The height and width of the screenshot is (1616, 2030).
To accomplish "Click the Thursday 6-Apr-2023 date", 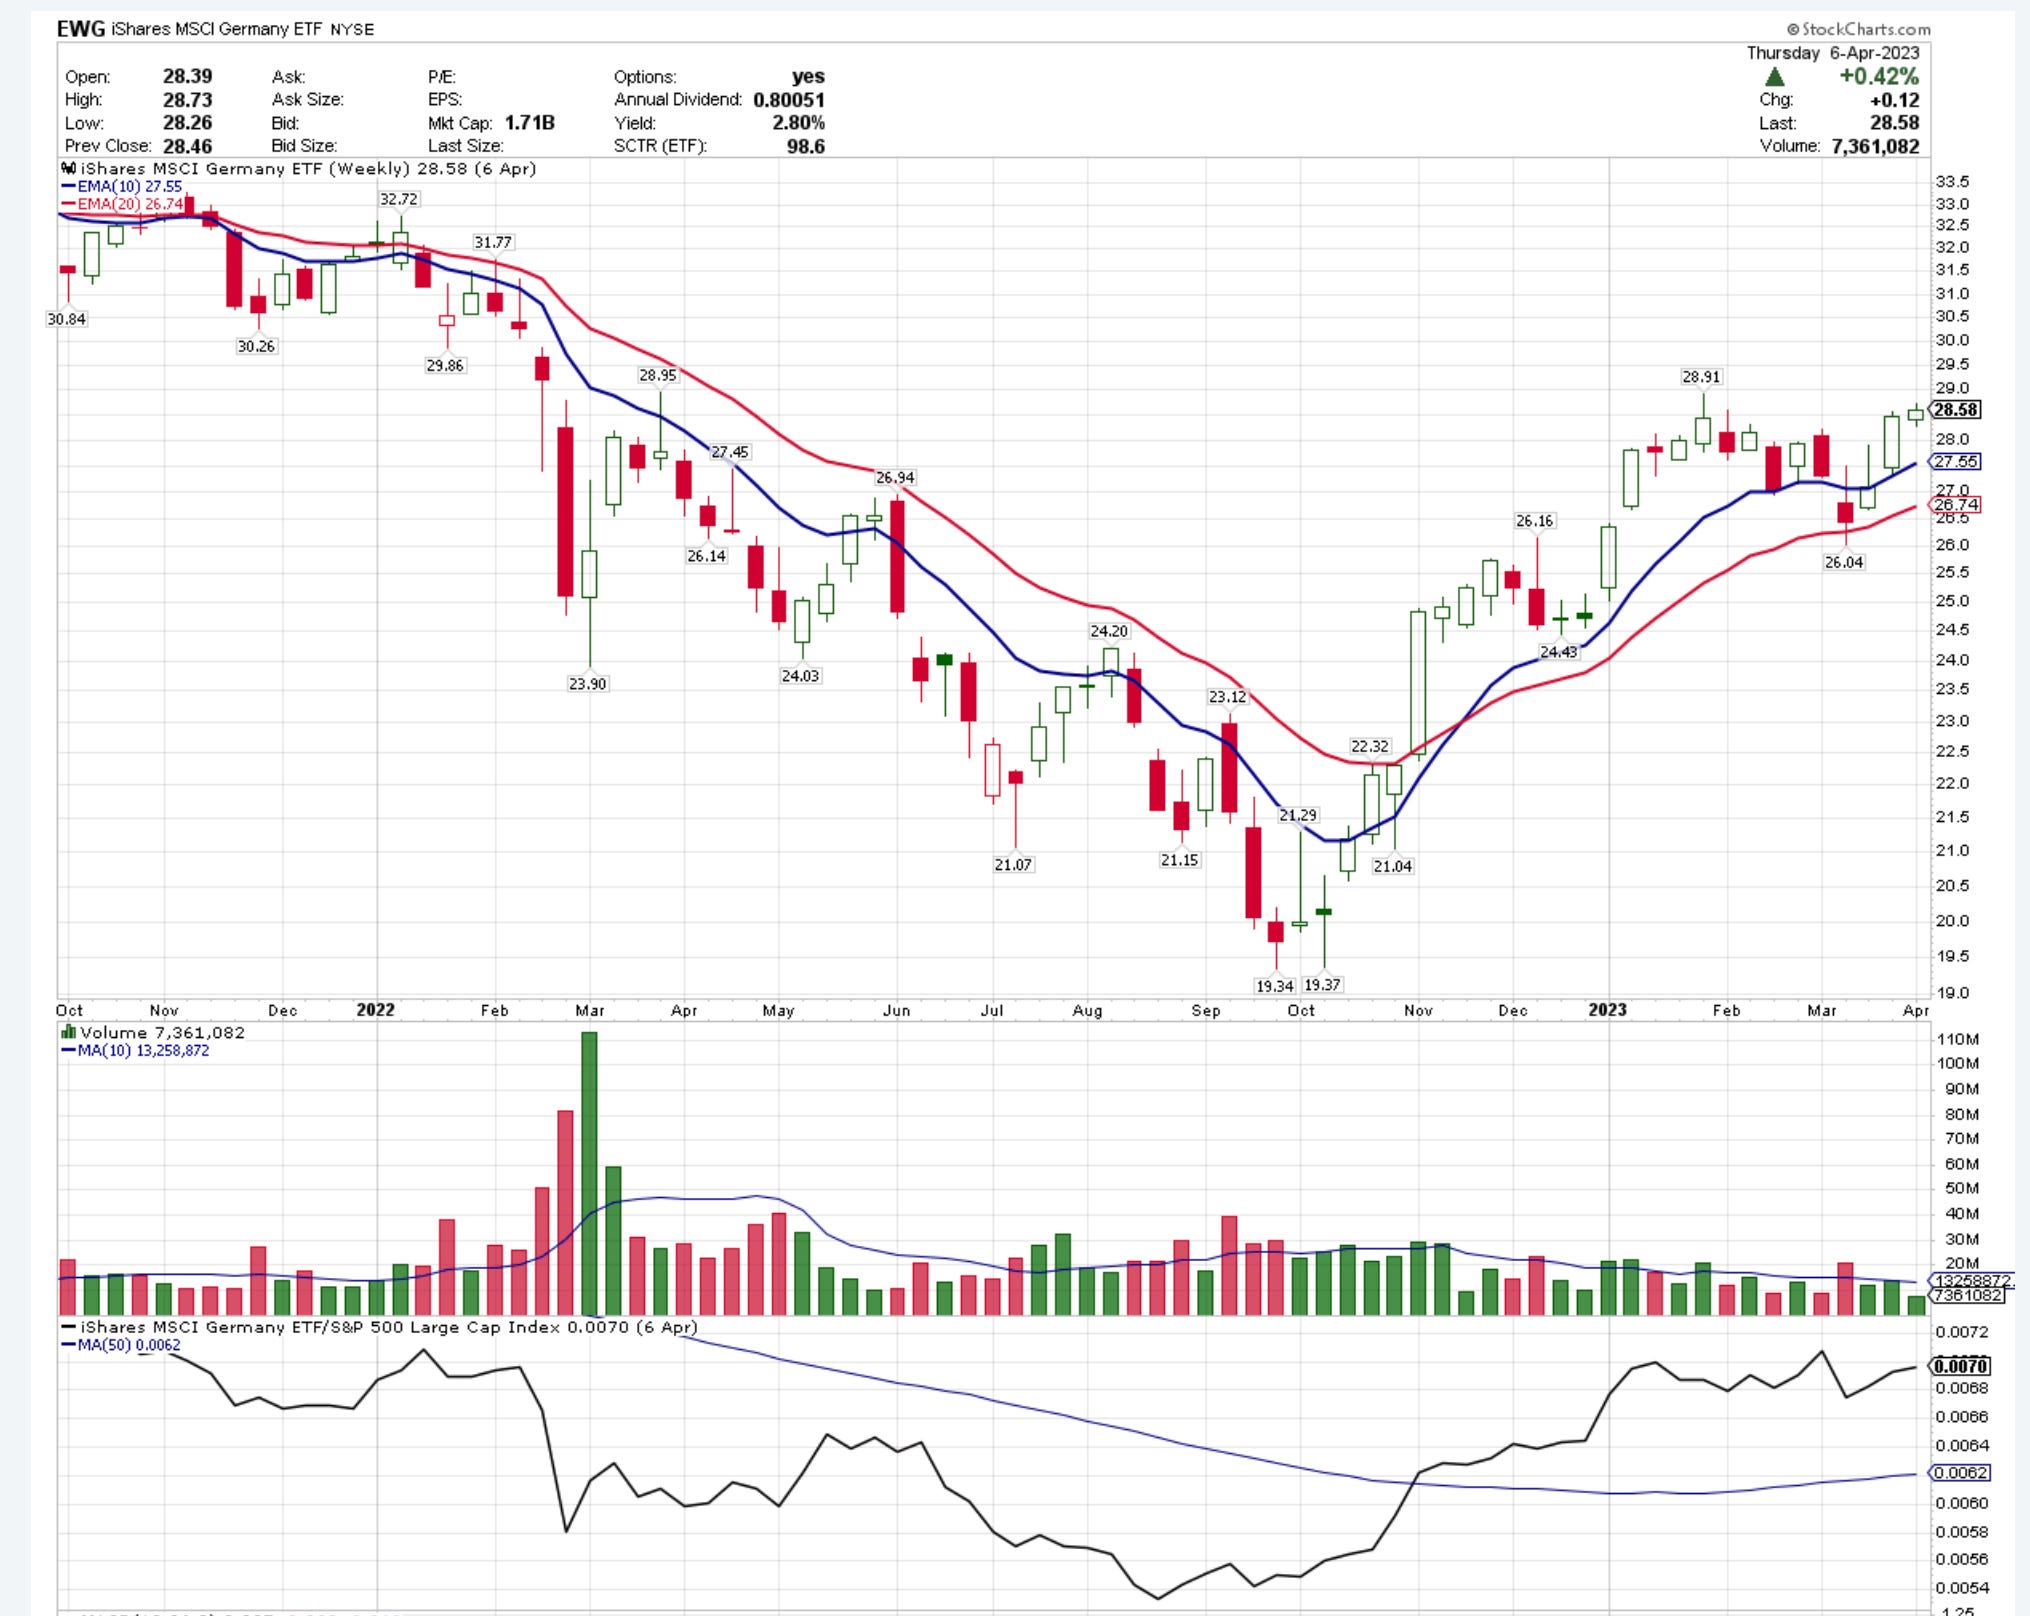I will click(x=1833, y=53).
